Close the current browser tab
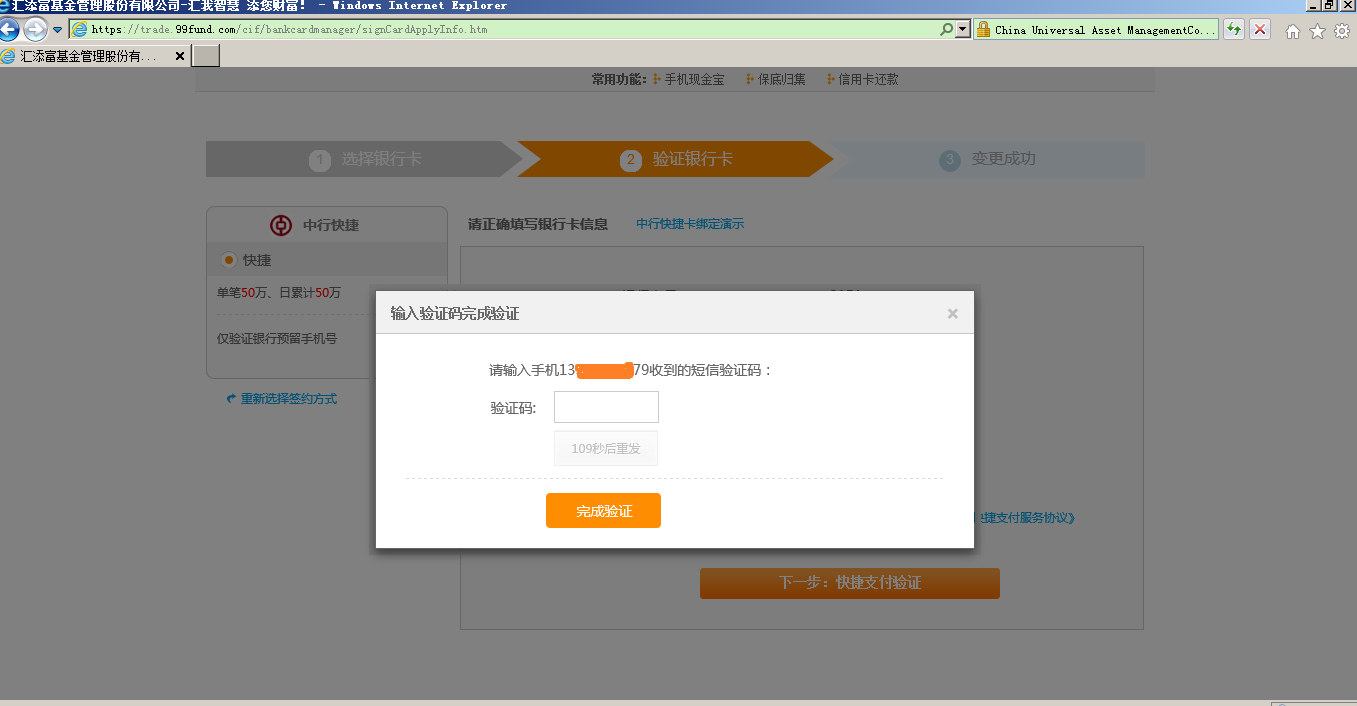Screen dimensions: 1357x706 [180, 56]
